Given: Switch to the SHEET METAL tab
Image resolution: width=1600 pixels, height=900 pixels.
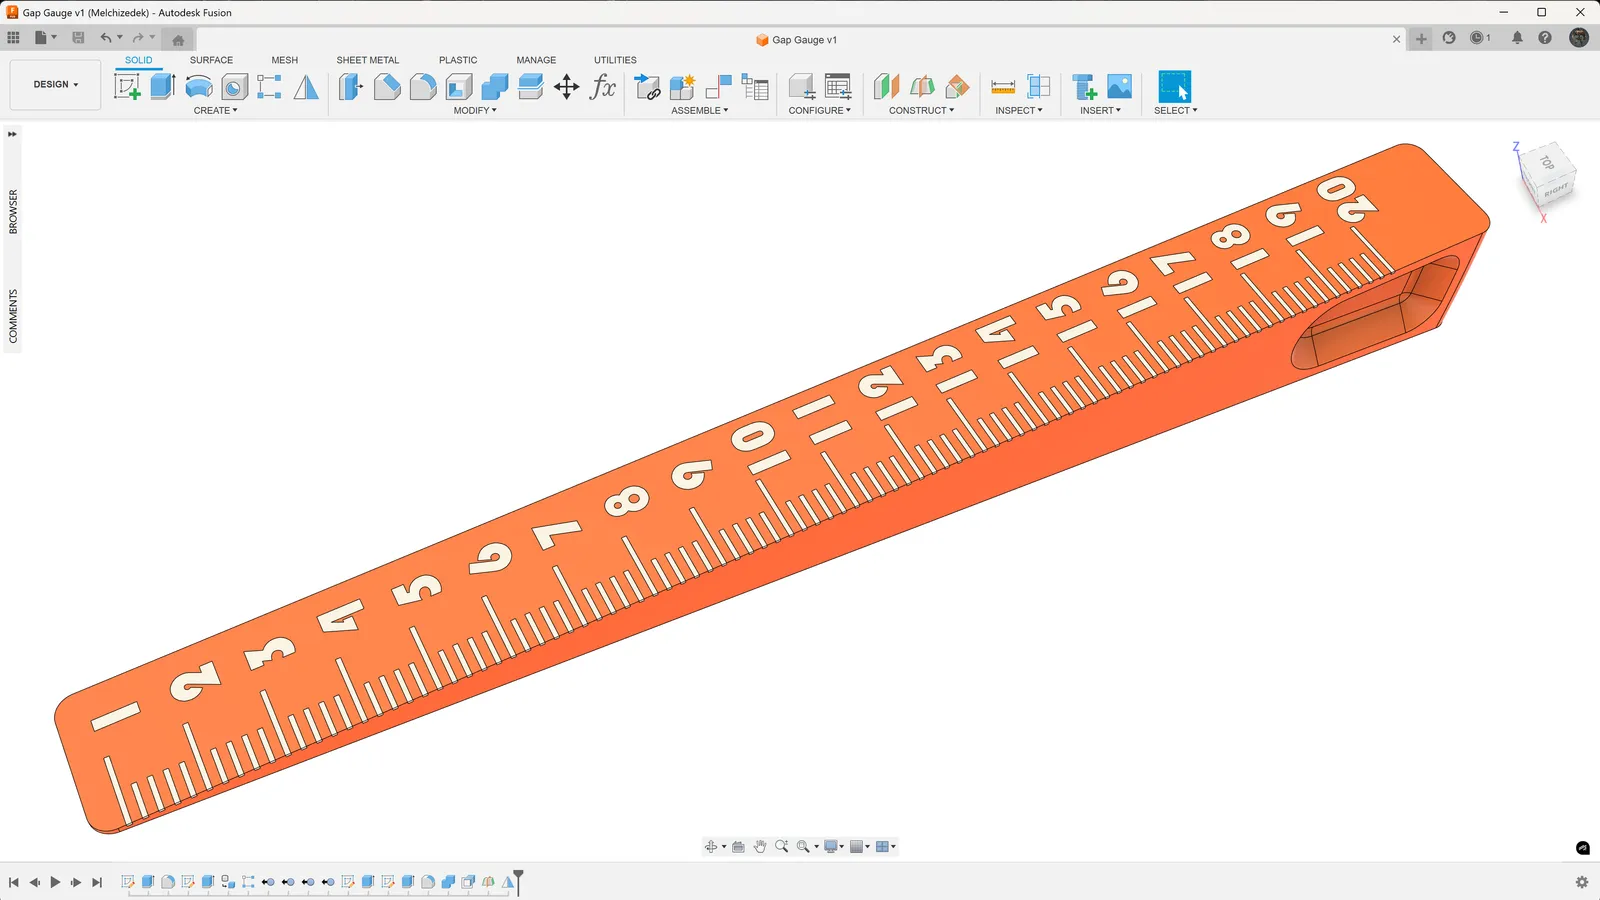Looking at the screenshot, I should [x=367, y=60].
